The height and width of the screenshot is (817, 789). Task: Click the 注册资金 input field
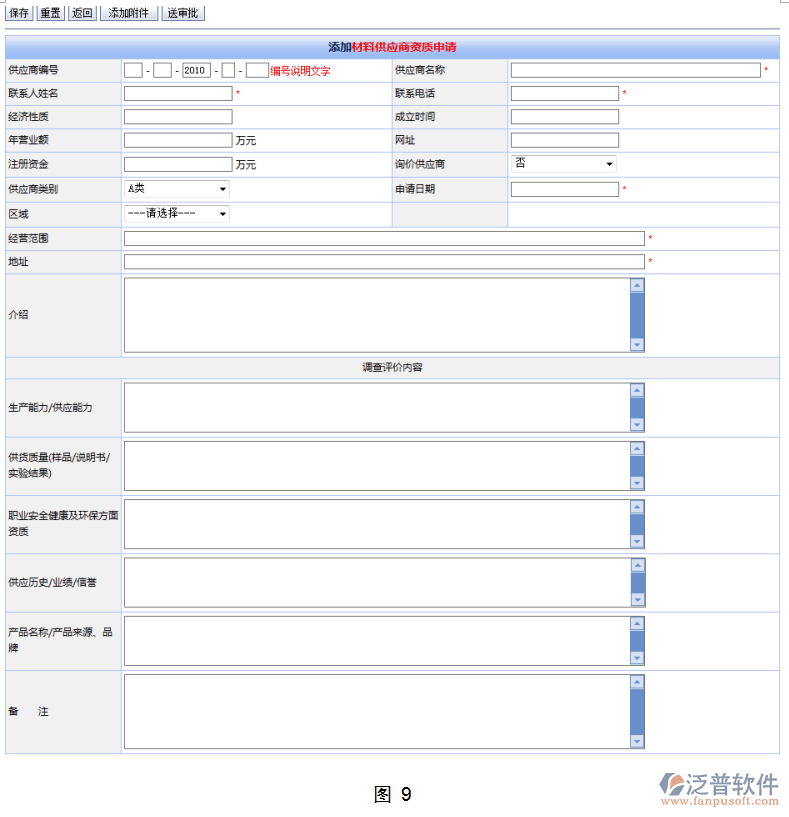tap(178, 164)
